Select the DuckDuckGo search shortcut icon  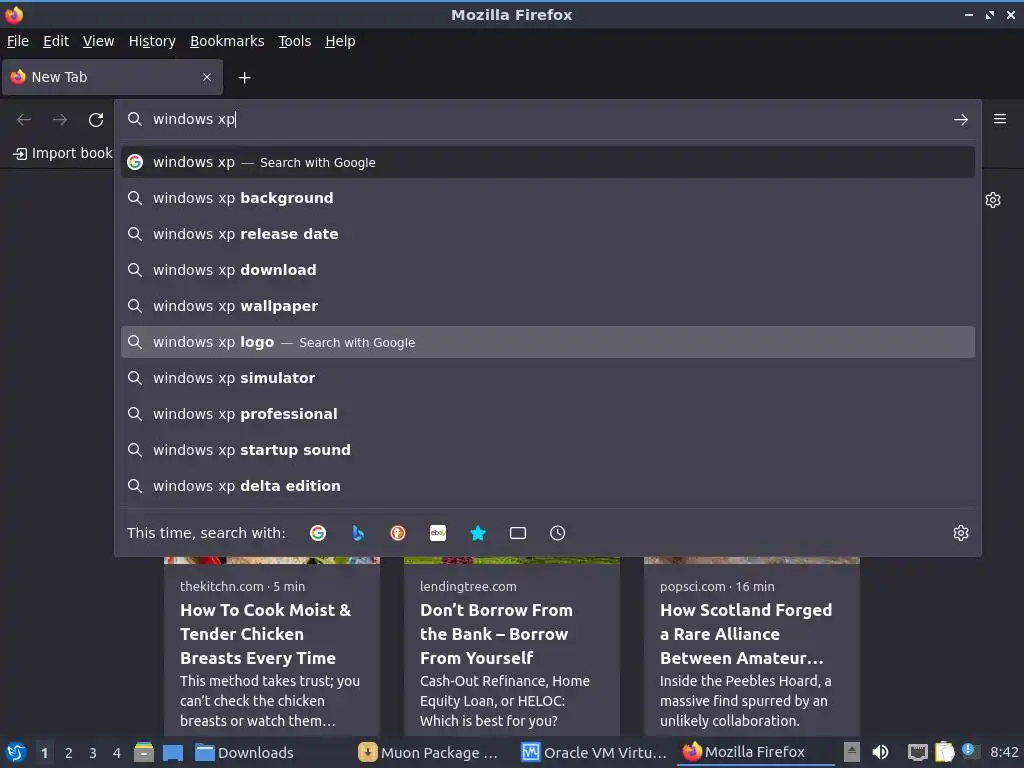398,533
